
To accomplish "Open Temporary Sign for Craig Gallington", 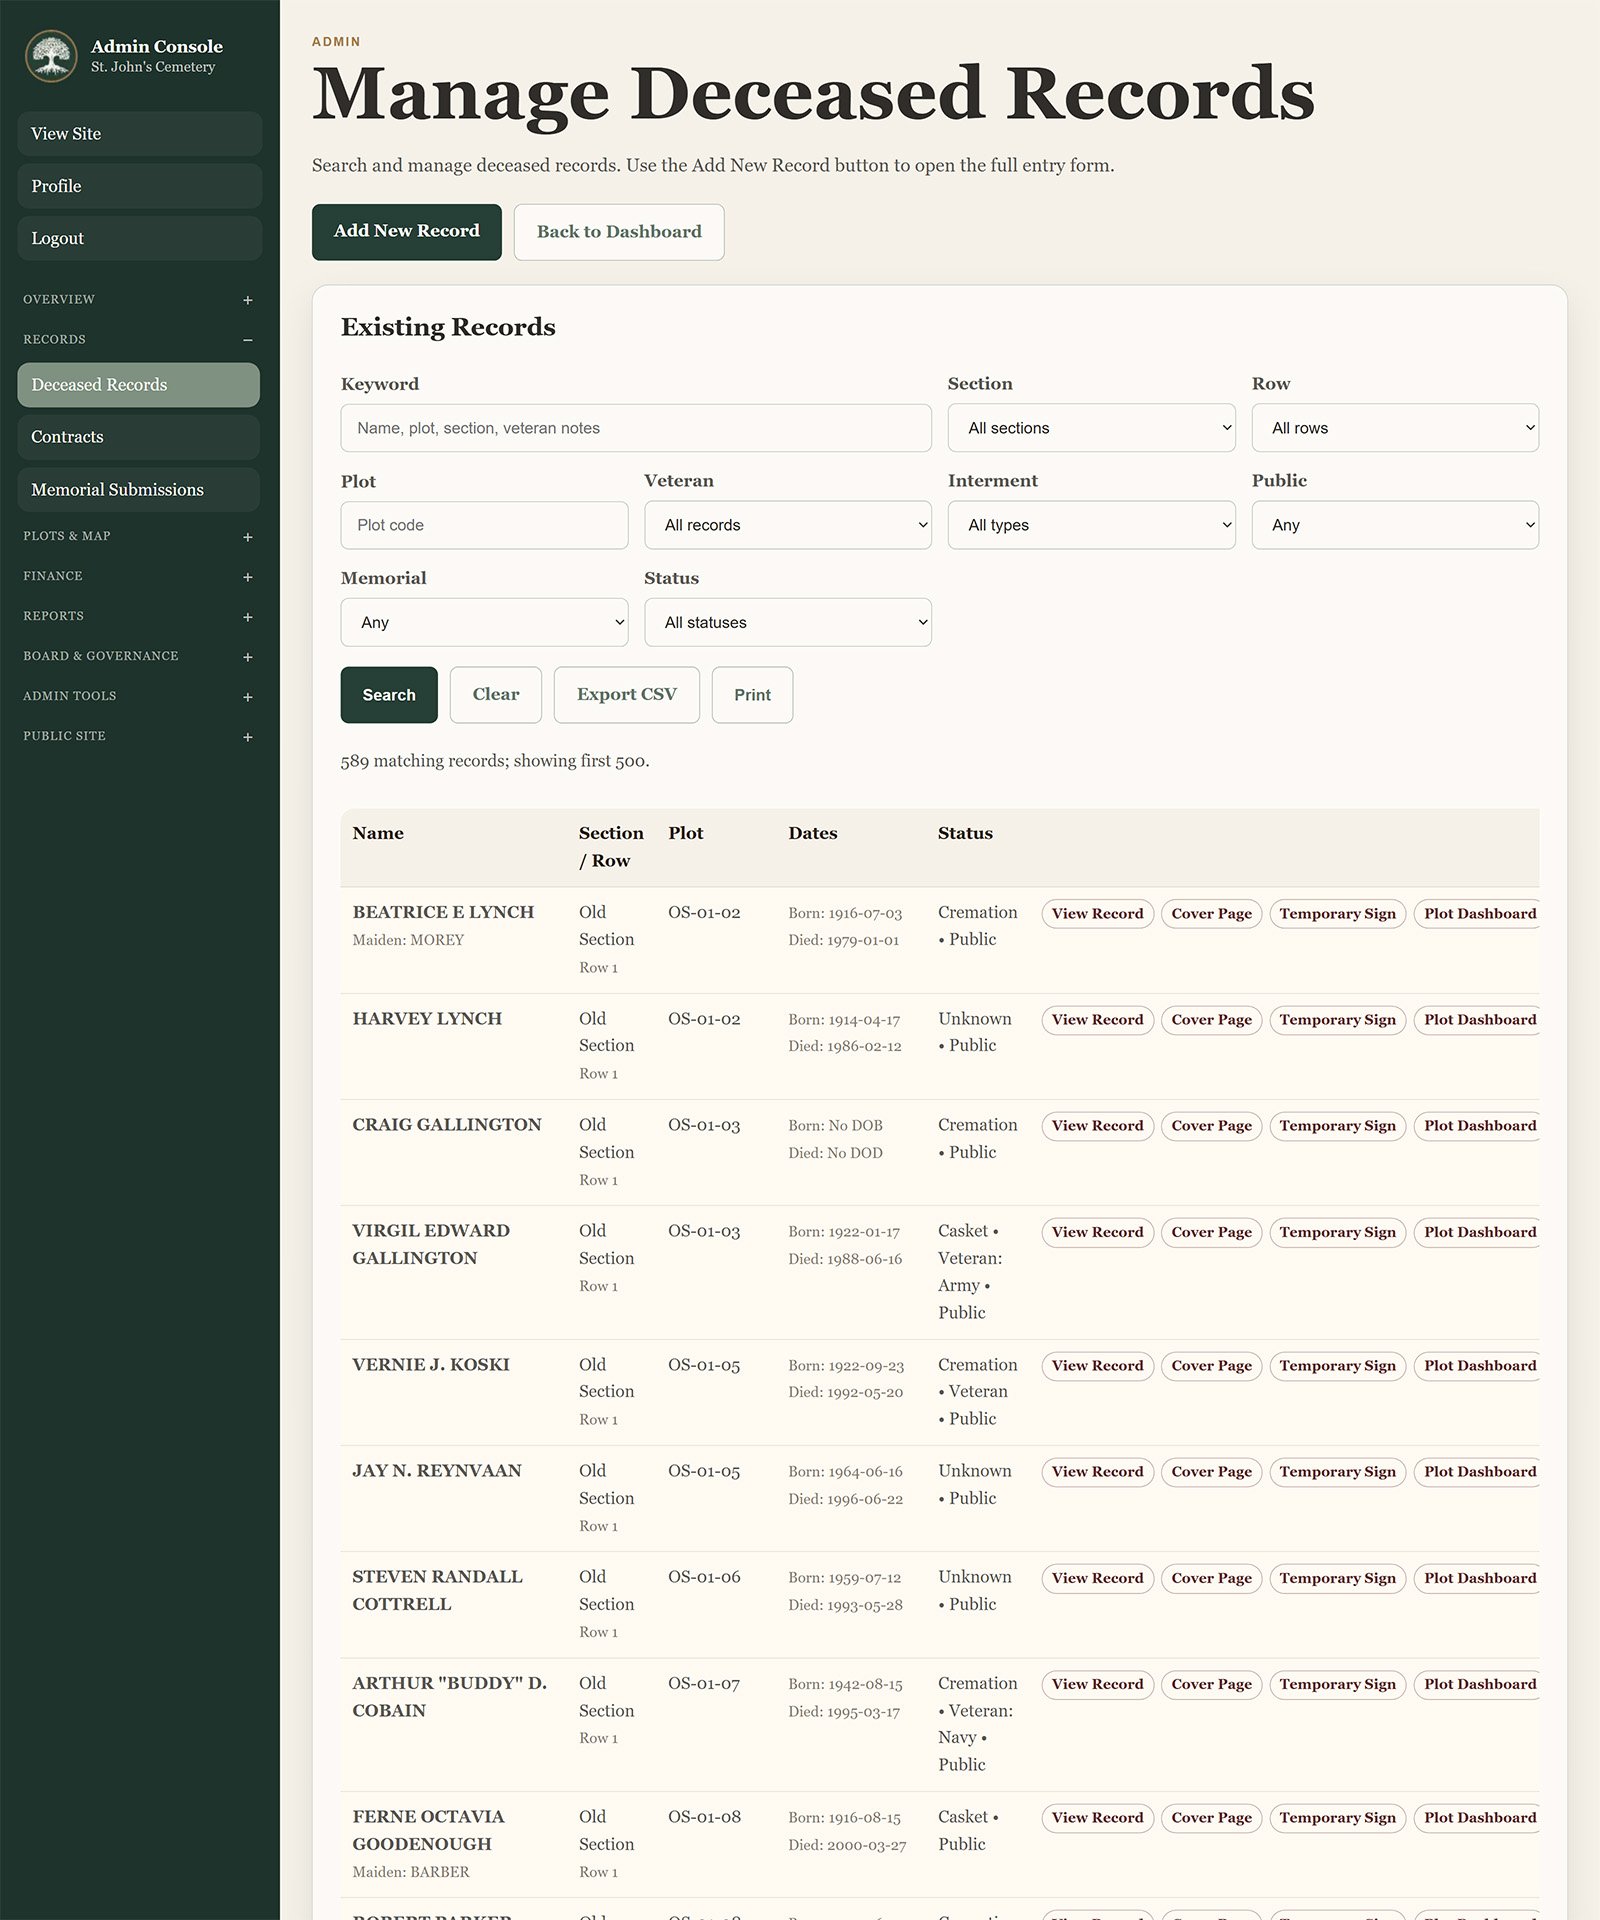I will click(x=1338, y=1126).
